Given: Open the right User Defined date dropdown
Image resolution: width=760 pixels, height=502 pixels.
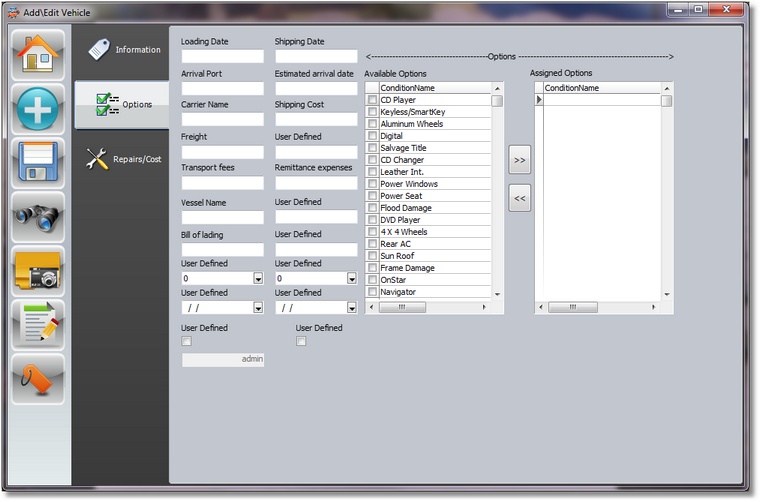Looking at the screenshot, I should (351, 308).
